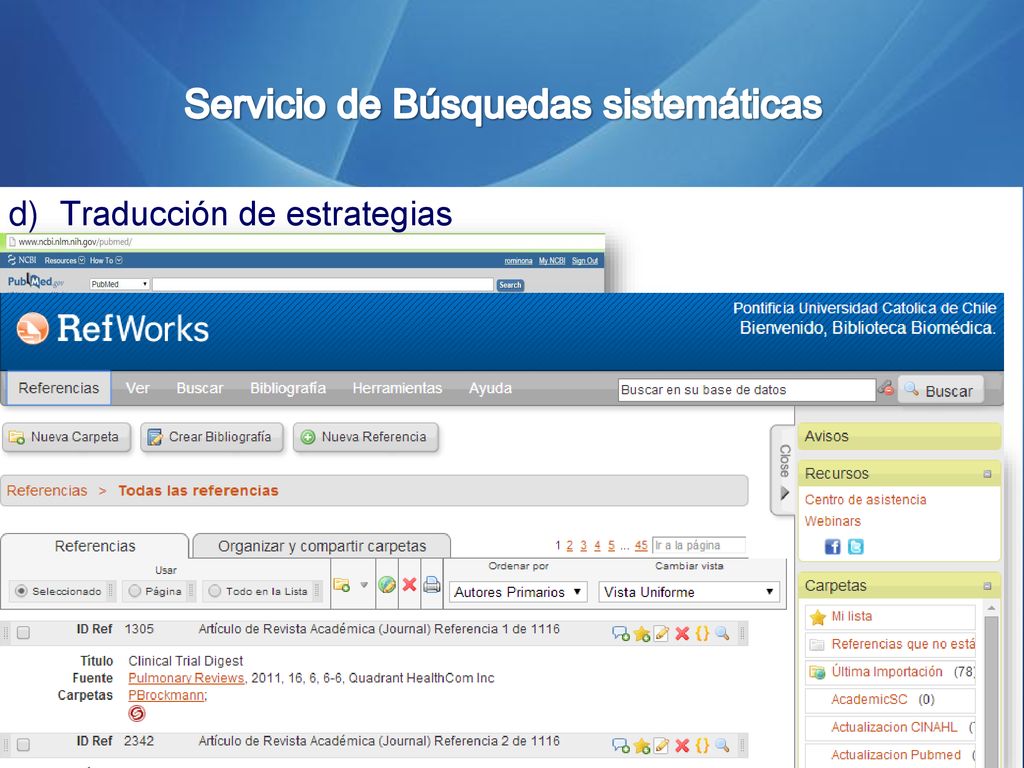Screen dimensions: 1024x768
Task: Open the Referencias menu
Action: coord(59,388)
